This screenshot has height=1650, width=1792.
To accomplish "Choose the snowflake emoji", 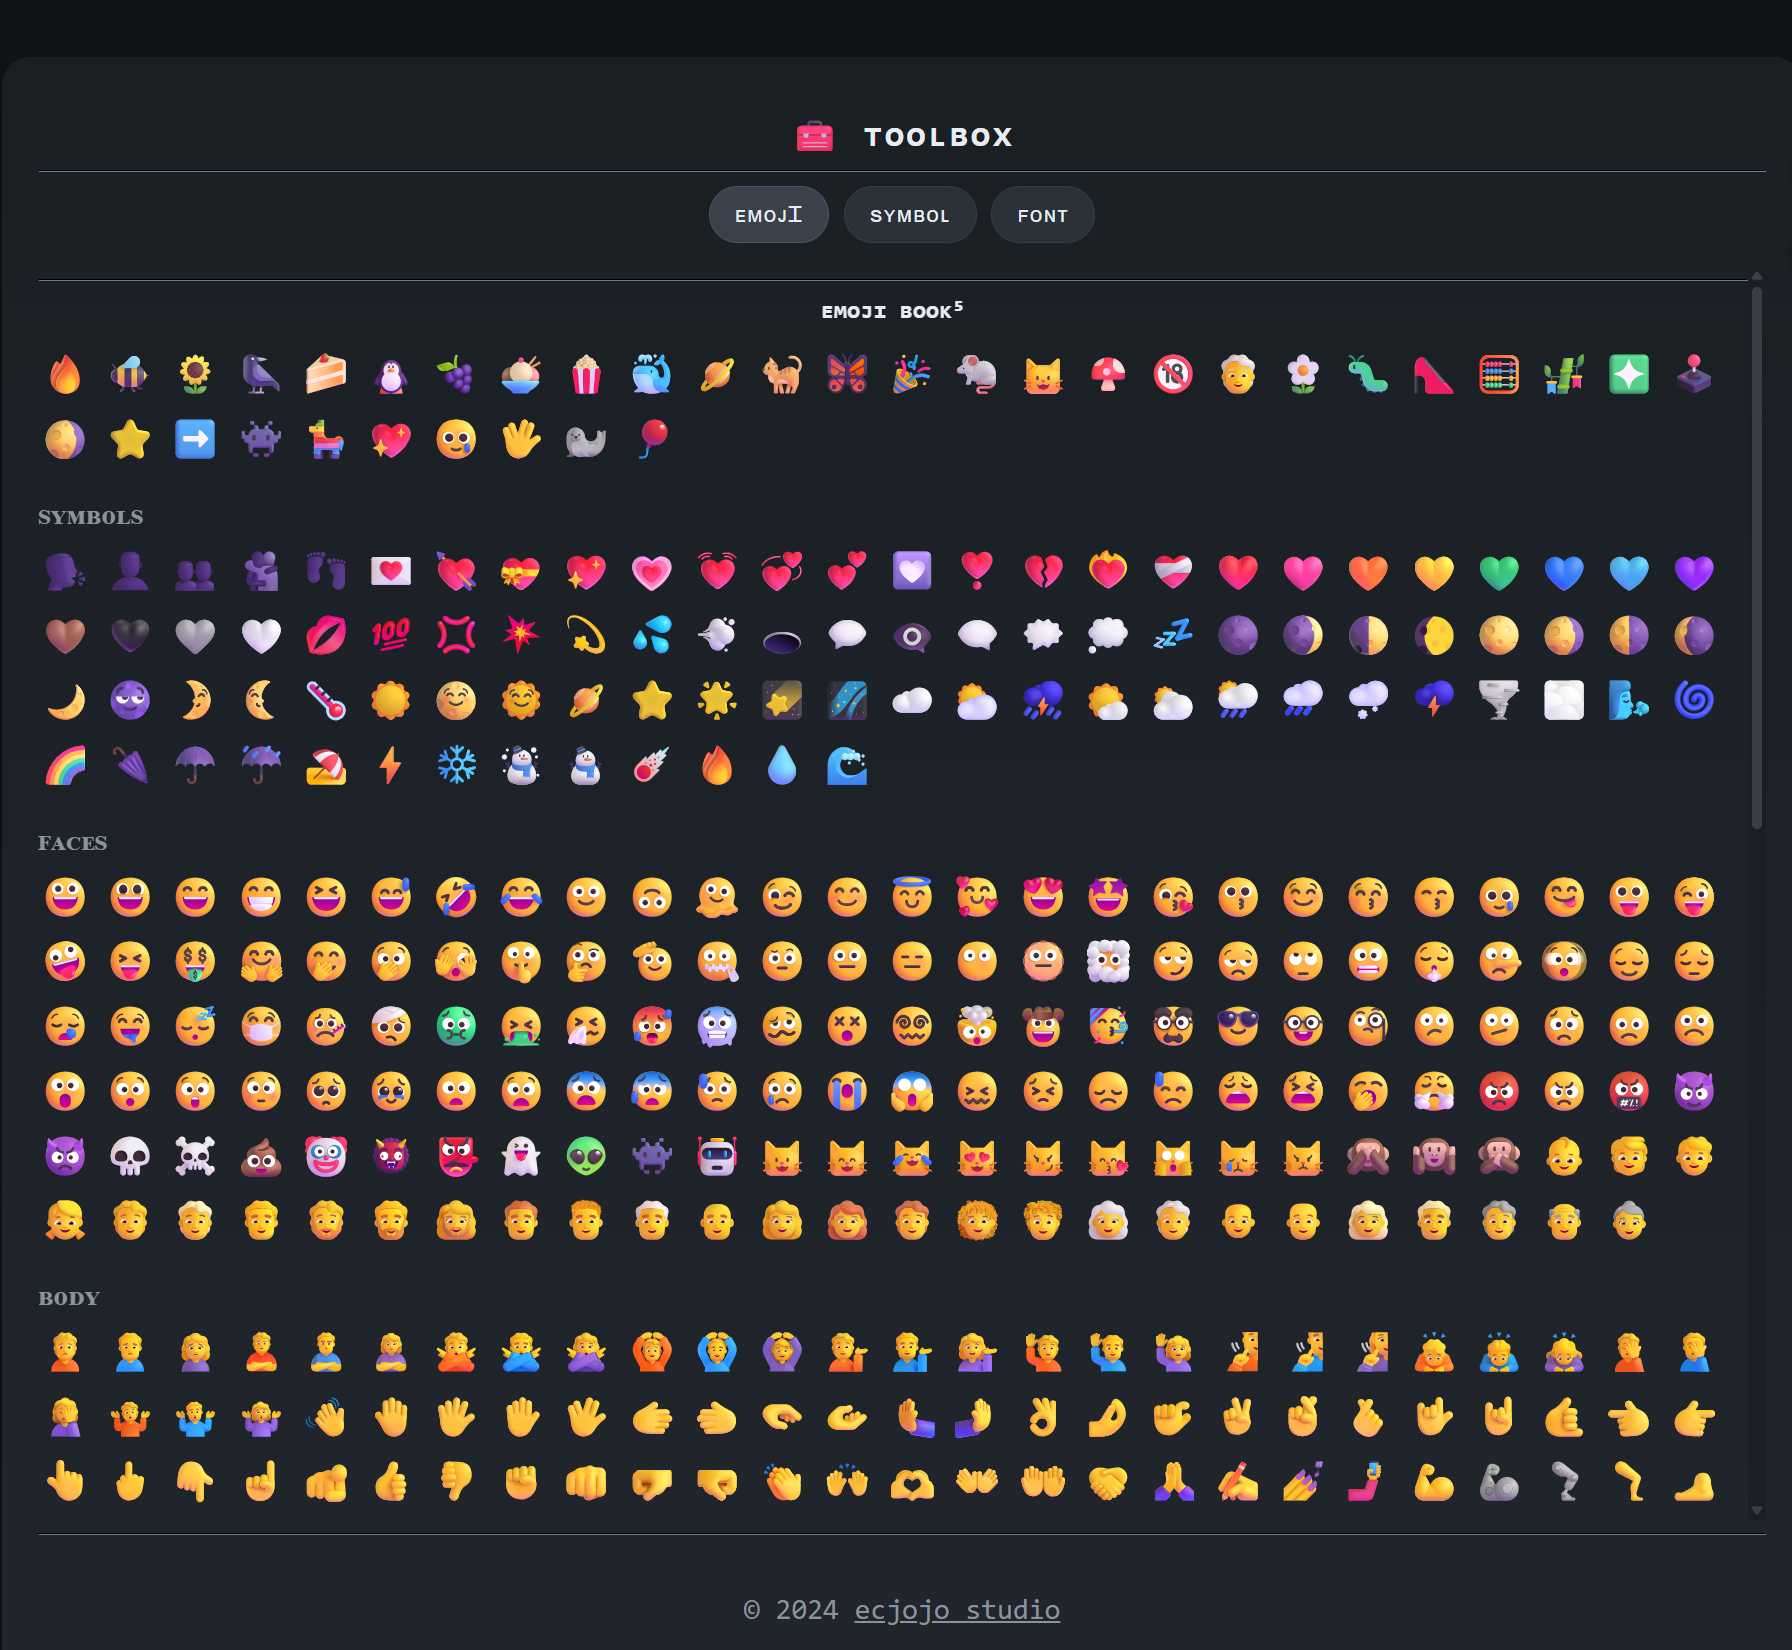I will tap(456, 766).
